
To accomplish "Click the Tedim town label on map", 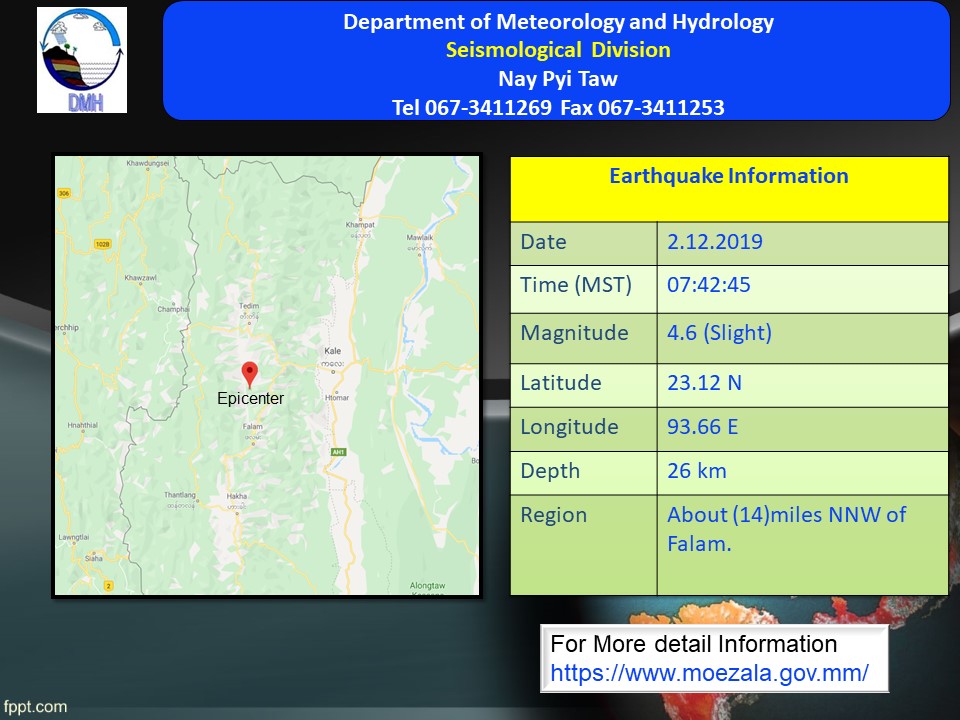I will [249, 307].
